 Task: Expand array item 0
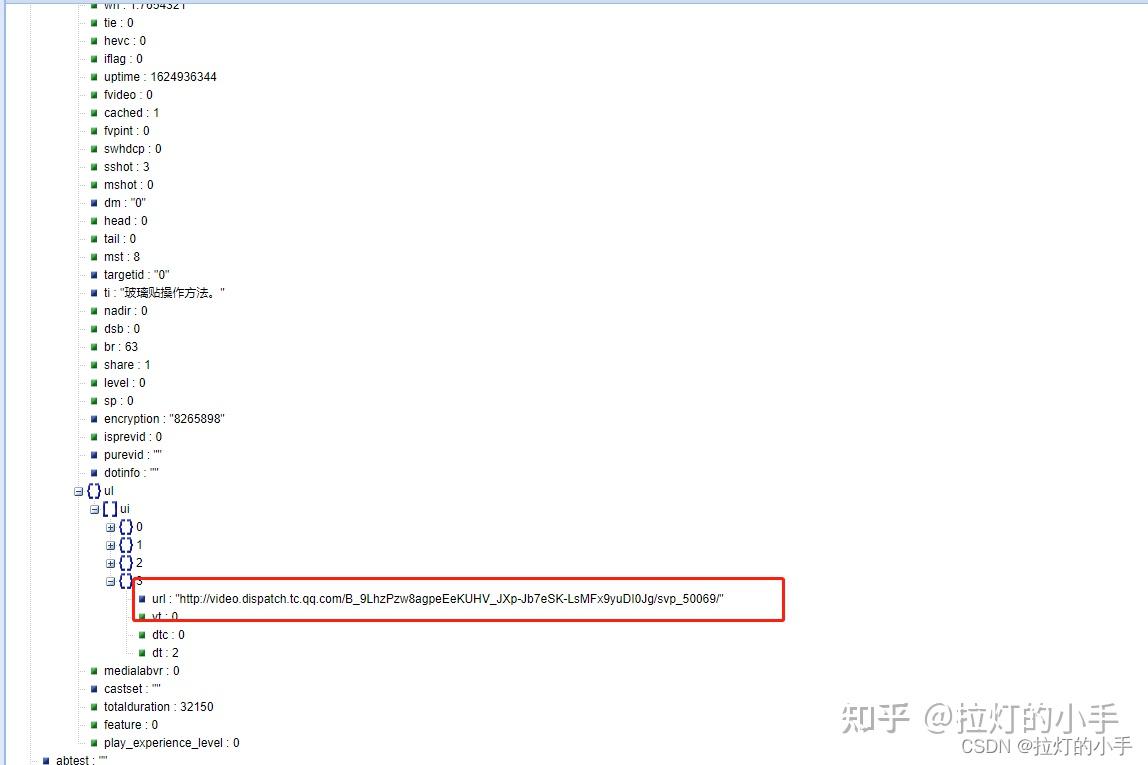(111, 528)
